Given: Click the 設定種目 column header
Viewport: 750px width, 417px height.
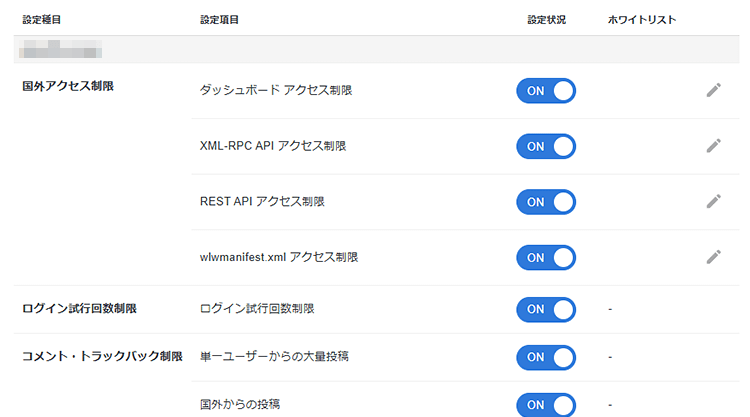Looking at the screenshot, I should pos(42,20).
